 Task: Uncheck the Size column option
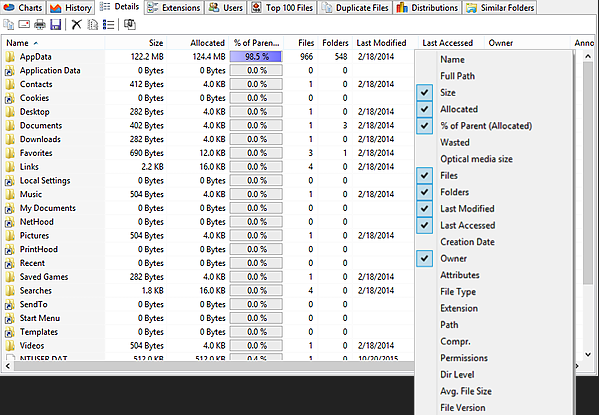(424, 92)
